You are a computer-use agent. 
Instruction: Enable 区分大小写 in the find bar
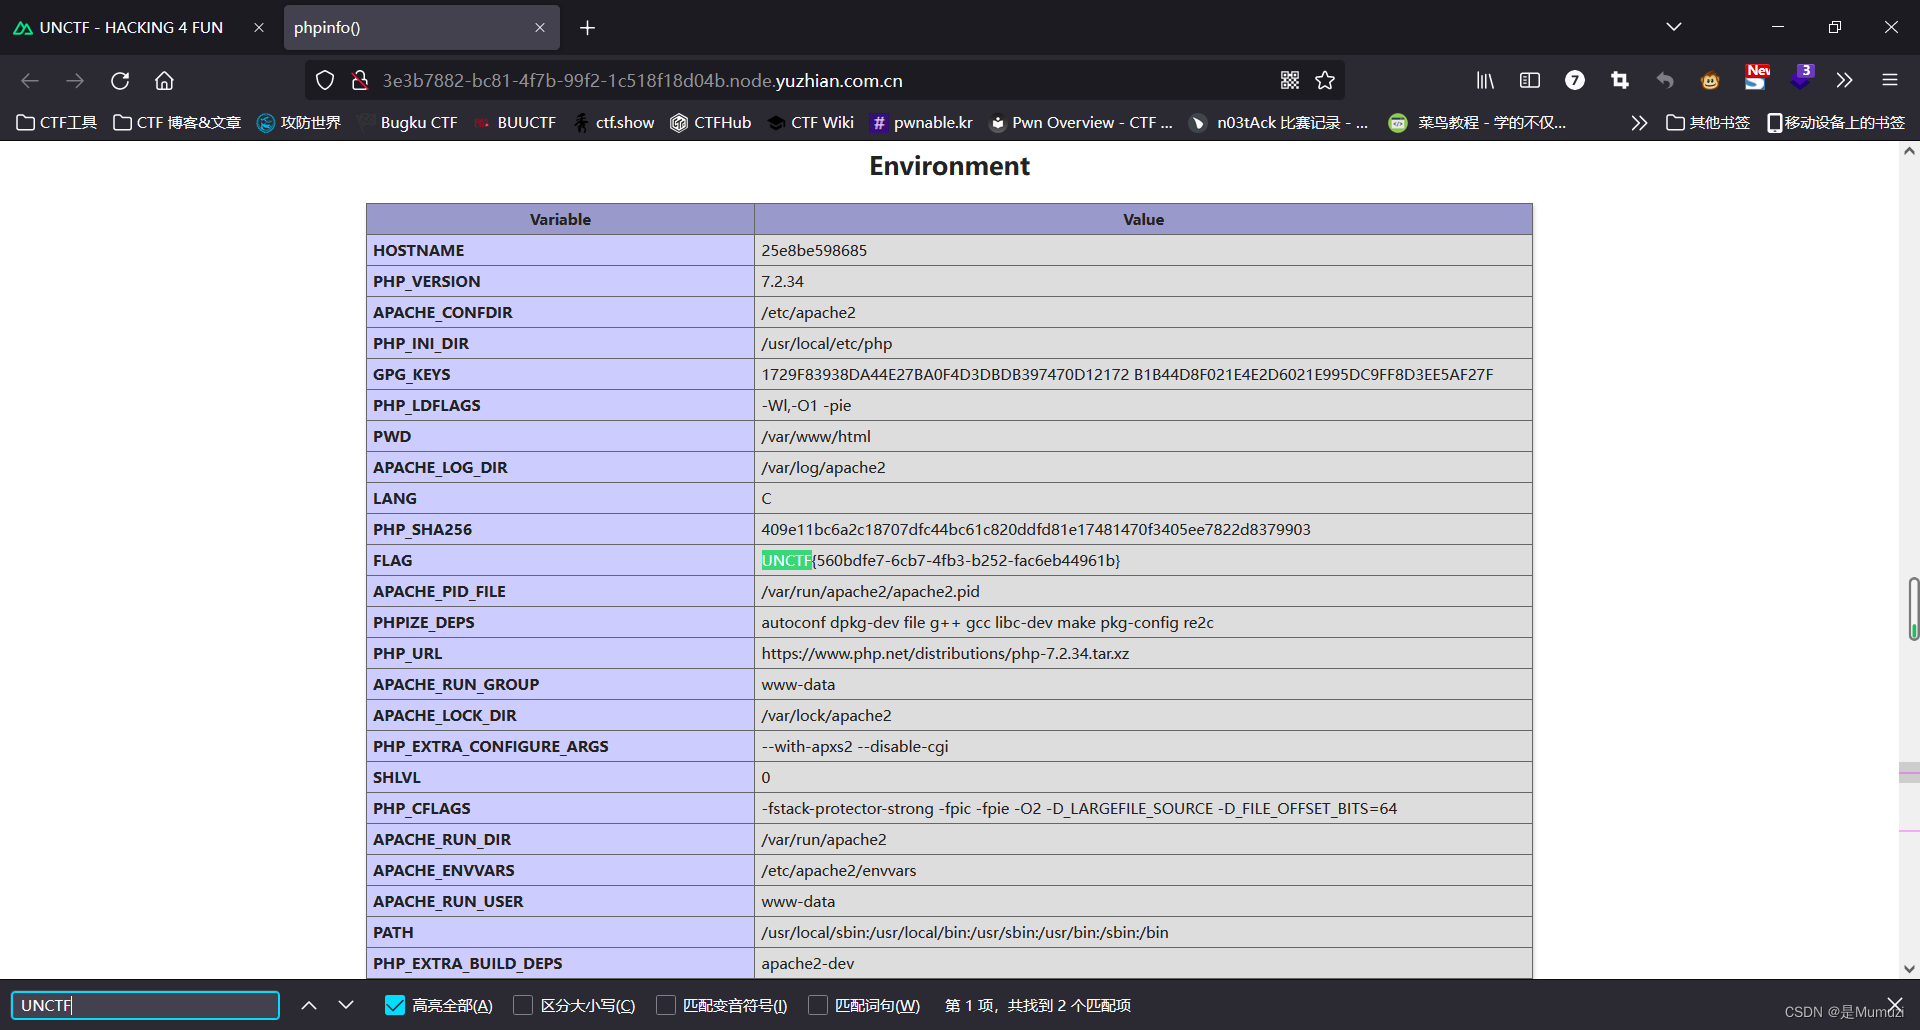(x=523, y=1005)
